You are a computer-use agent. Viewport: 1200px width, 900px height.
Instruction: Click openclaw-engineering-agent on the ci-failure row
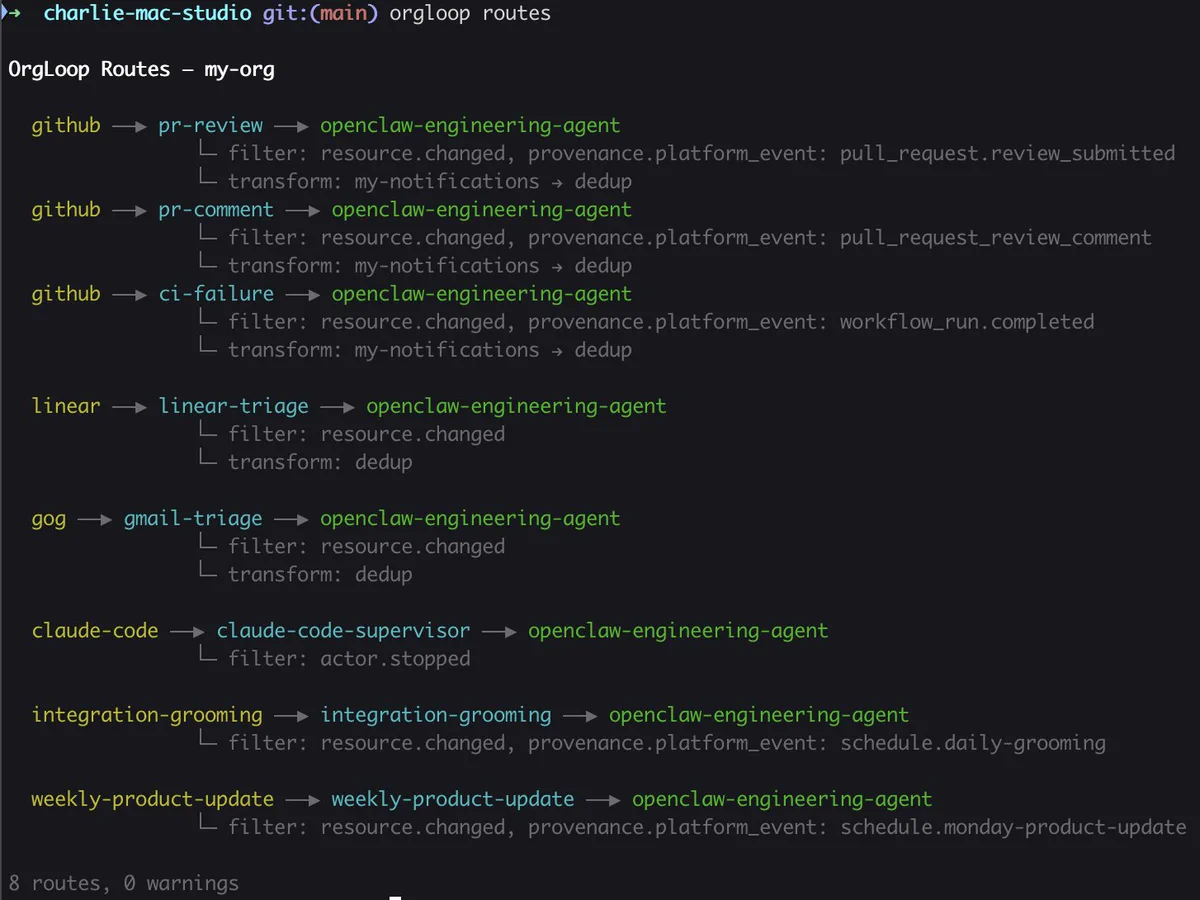482,294
